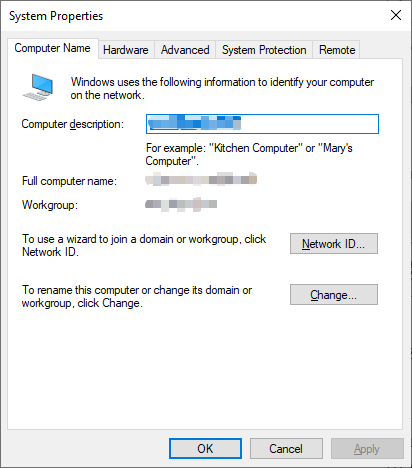412x468 pixels.
Task: Open the Advanced tab
Action: pyautogui.click(x=185, y=50)
